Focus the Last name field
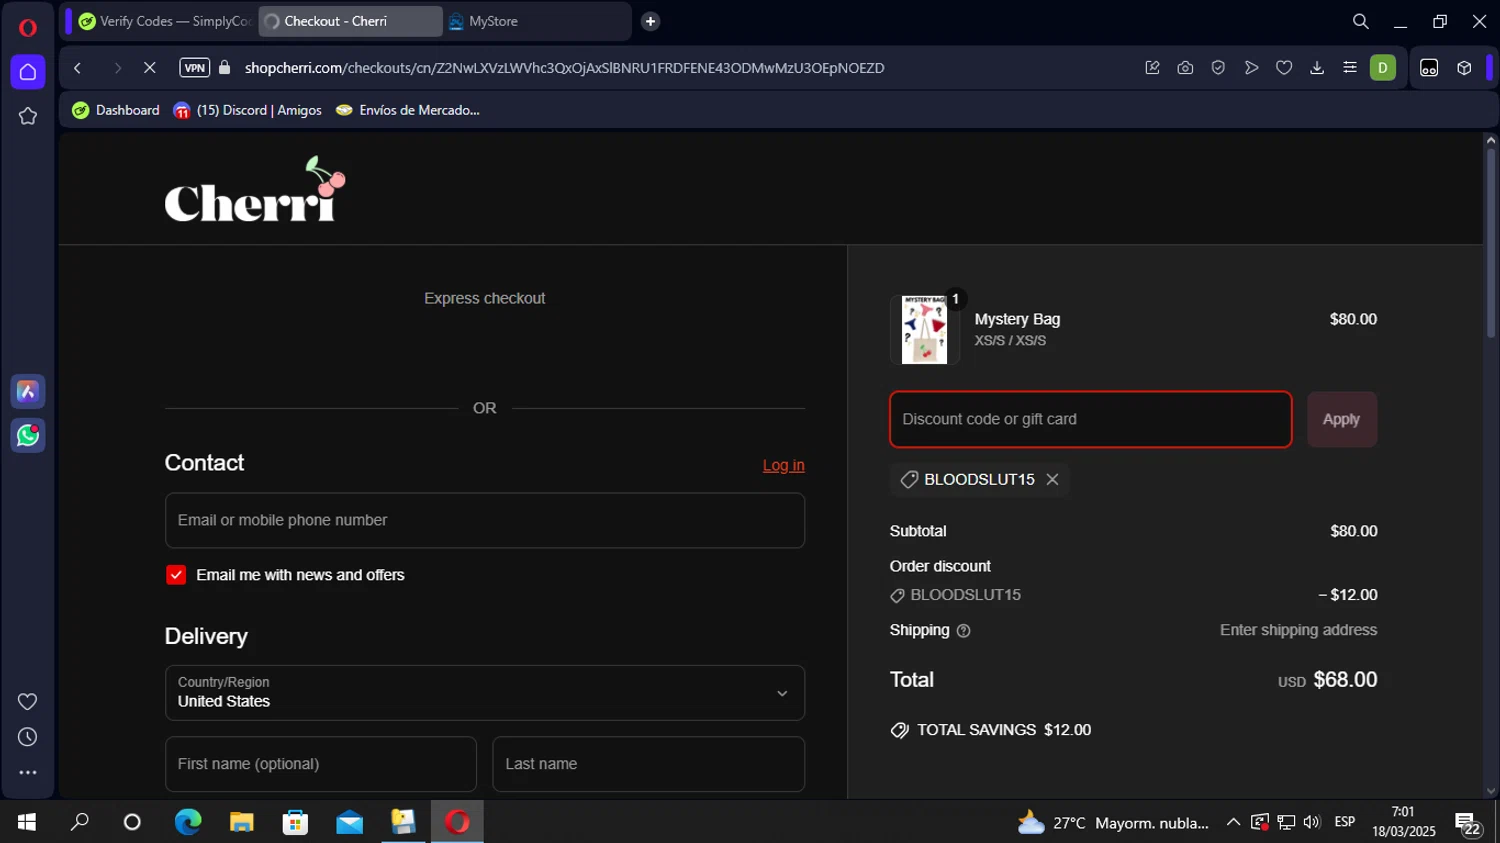 coord(649,764)
